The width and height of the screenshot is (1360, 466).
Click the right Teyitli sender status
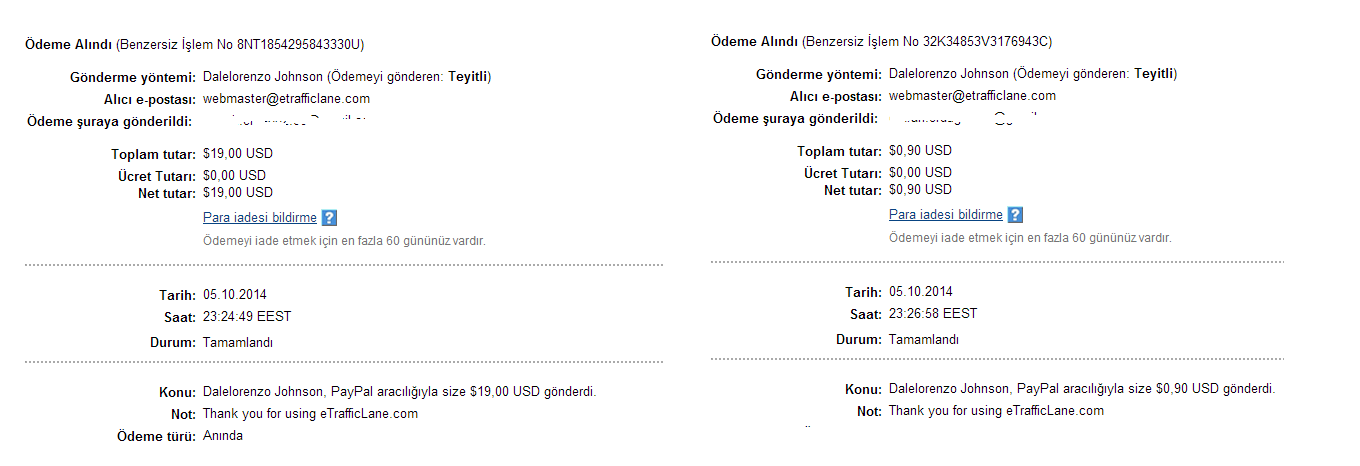(x=1153, y=74)
